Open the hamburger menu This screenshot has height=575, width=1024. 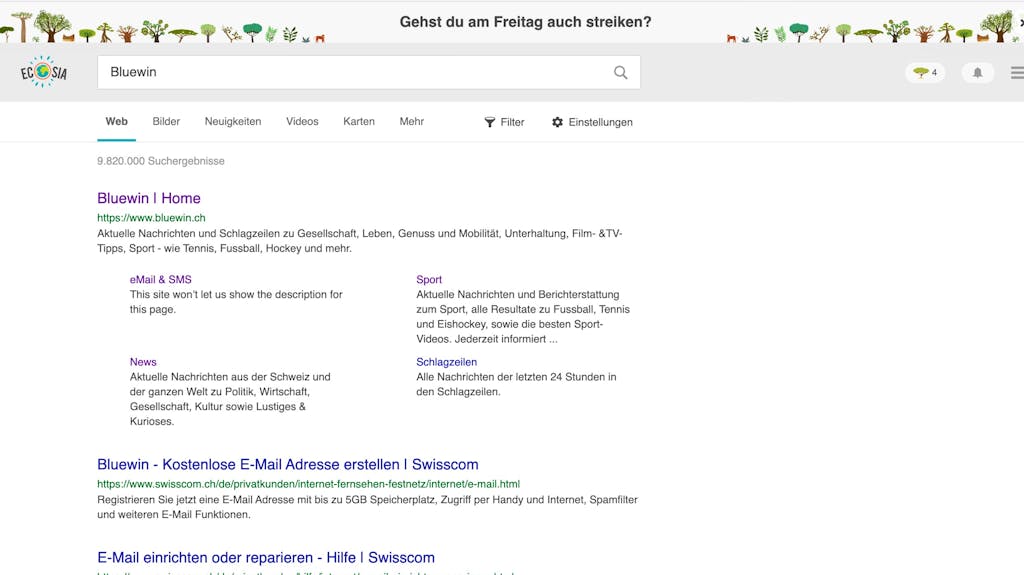coord(1017,73)
